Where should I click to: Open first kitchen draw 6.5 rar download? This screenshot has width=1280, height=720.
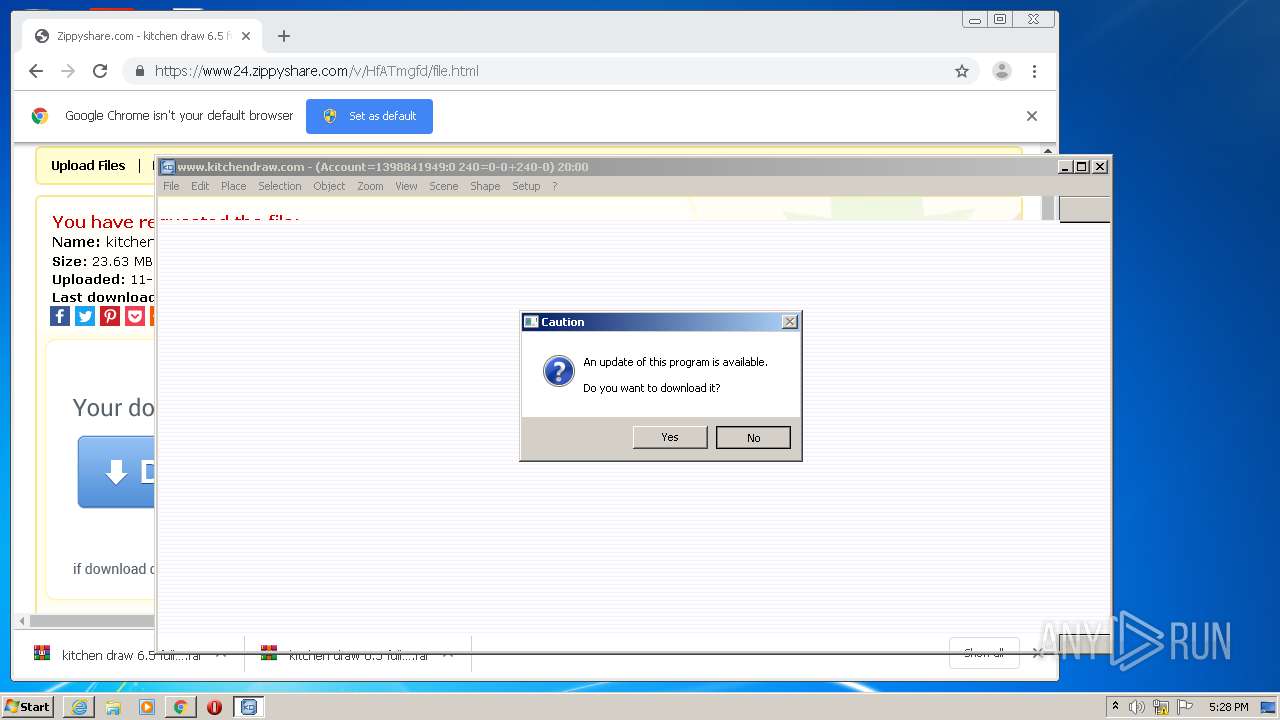tap(129, 655)
